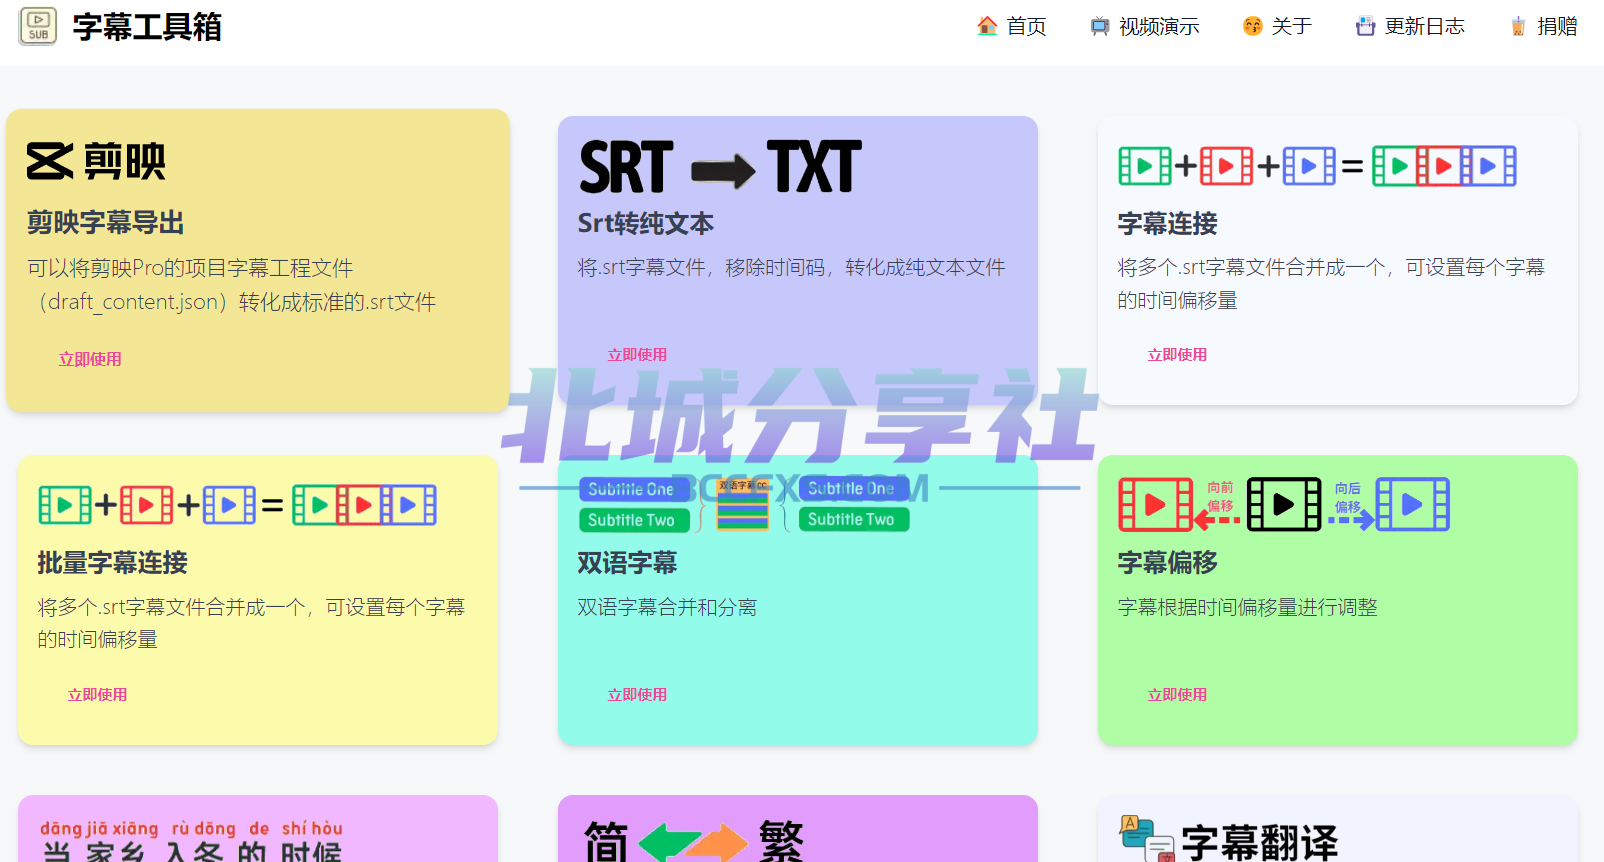Click the text 双语字幕合并和分离

667,607
